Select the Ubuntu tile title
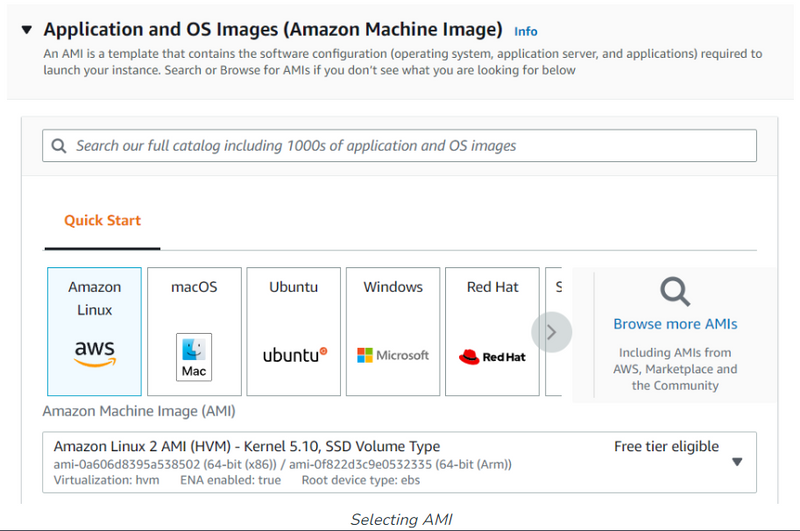The width and height of the screenshot is (800, 531). click(x=294, y=287)
